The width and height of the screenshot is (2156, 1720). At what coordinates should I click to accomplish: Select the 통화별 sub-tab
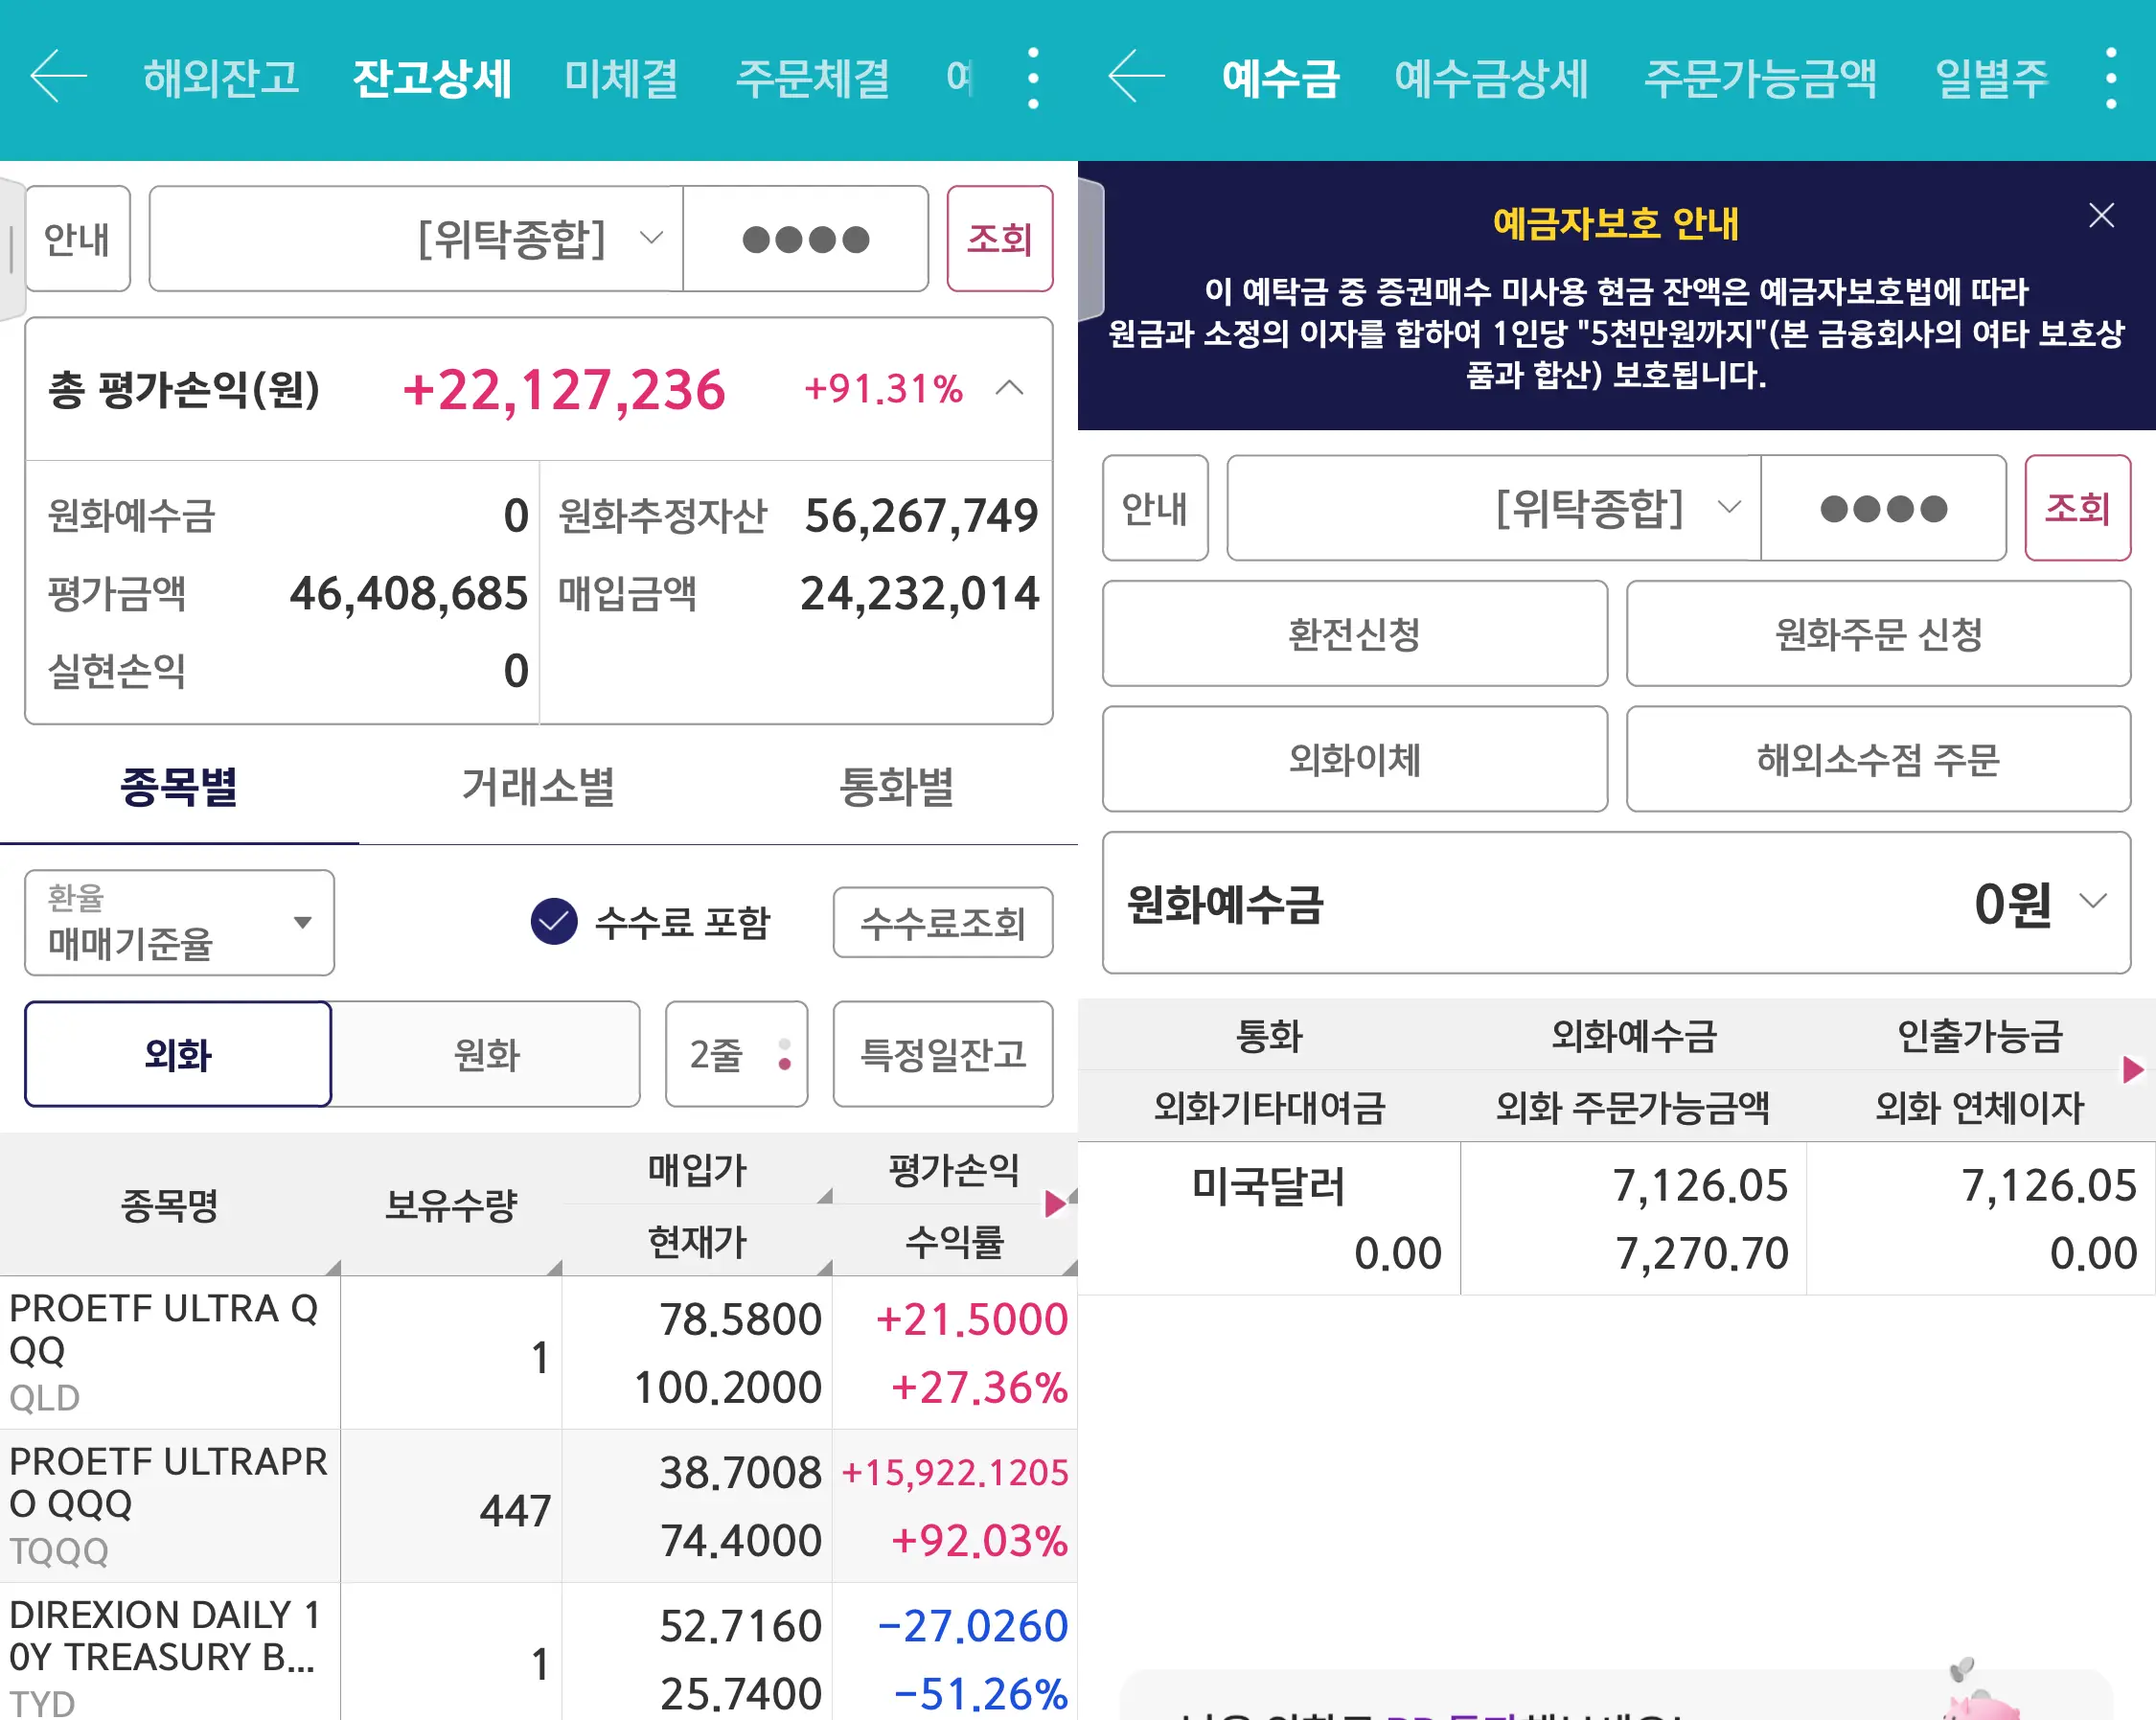tap(897, 786)
